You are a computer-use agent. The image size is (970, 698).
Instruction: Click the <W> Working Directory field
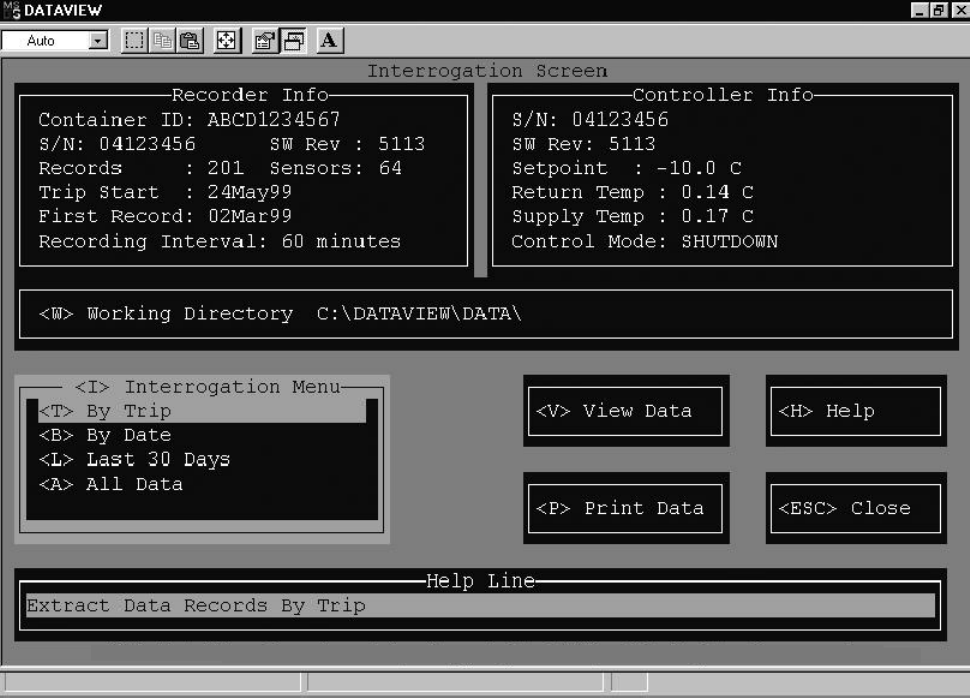point(486,314)
